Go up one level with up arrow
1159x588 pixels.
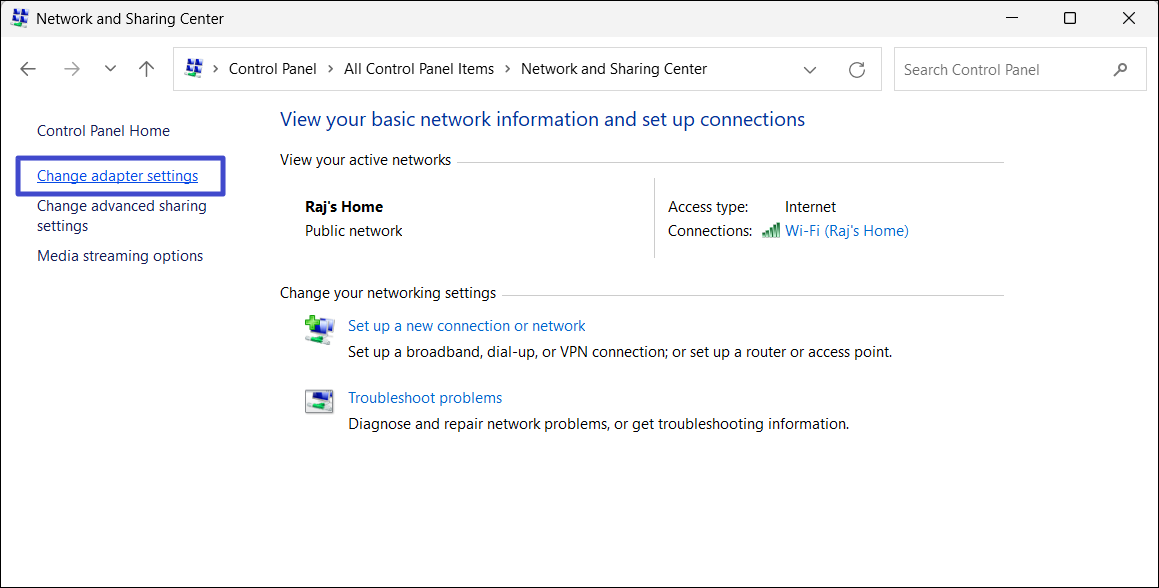[x=147, y=69]
